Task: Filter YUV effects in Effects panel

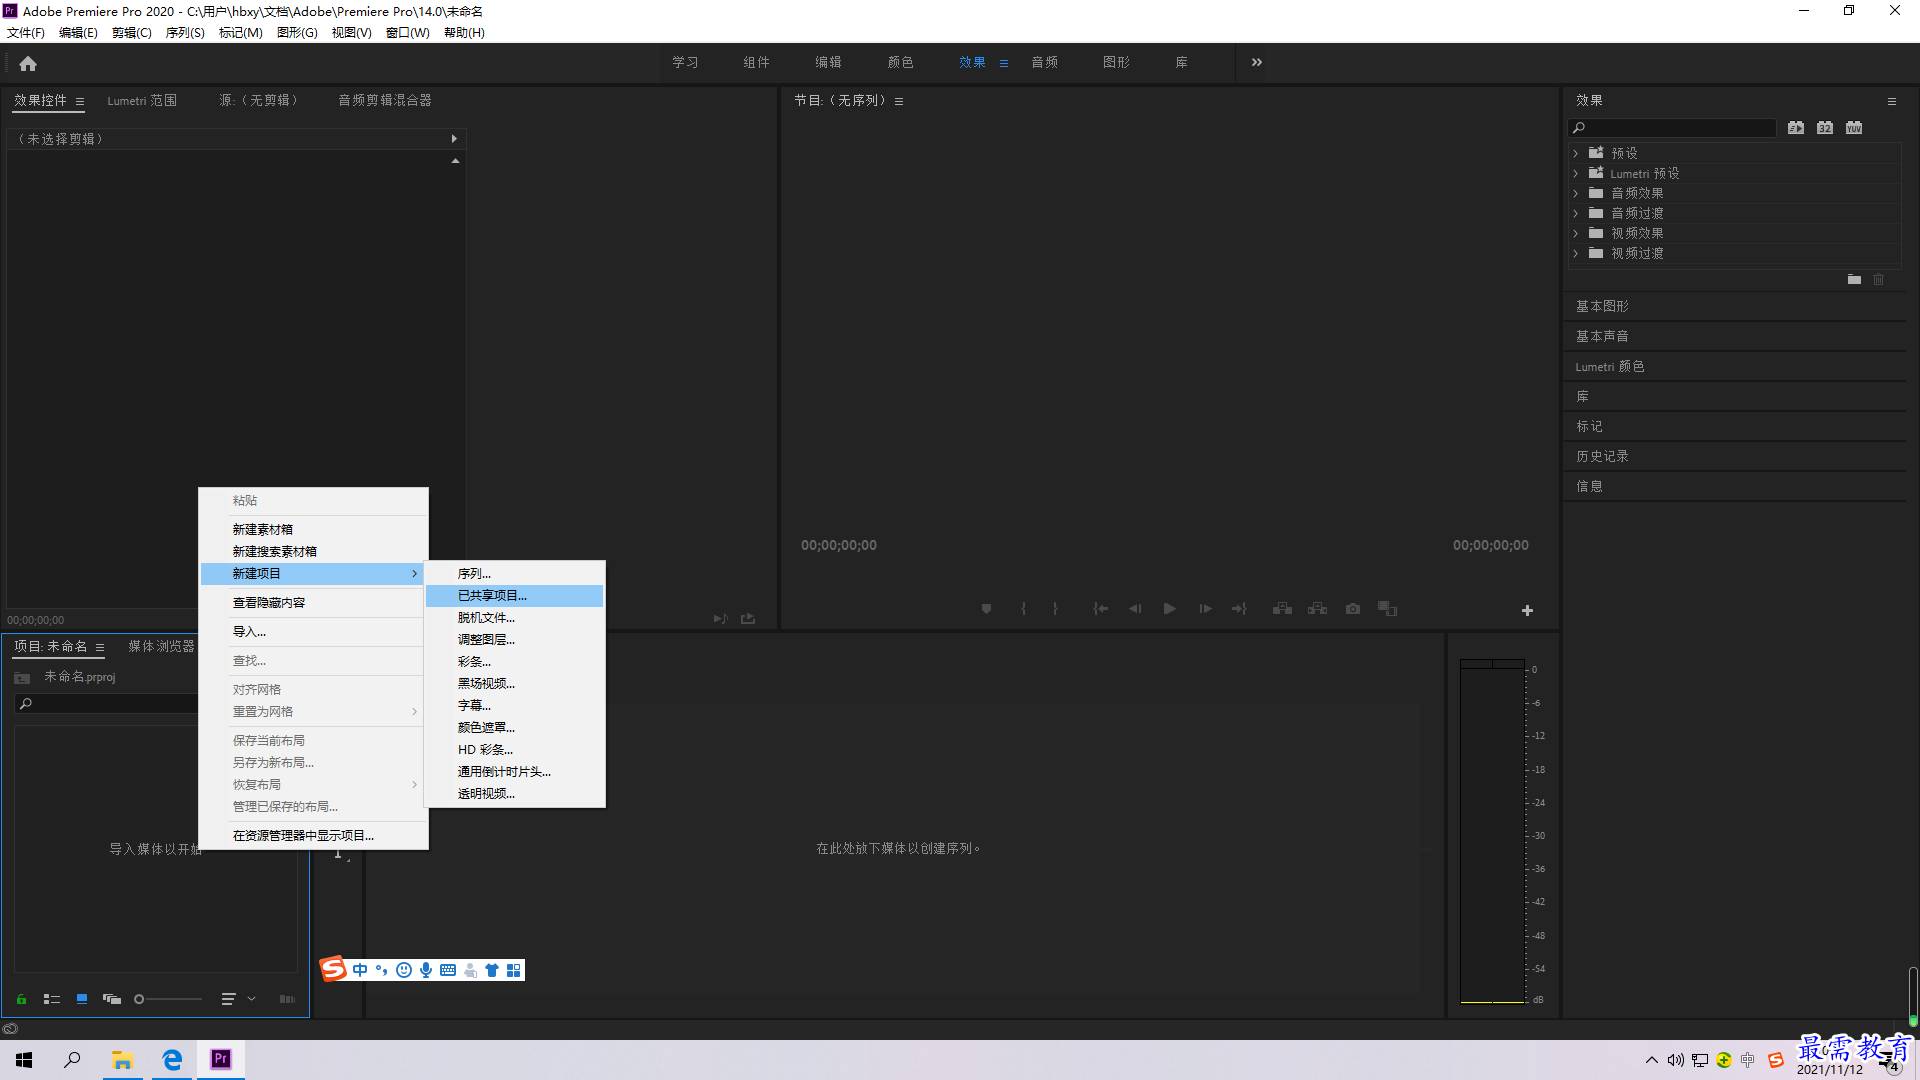Action: pyautogui.click(x=1854, y=128)
